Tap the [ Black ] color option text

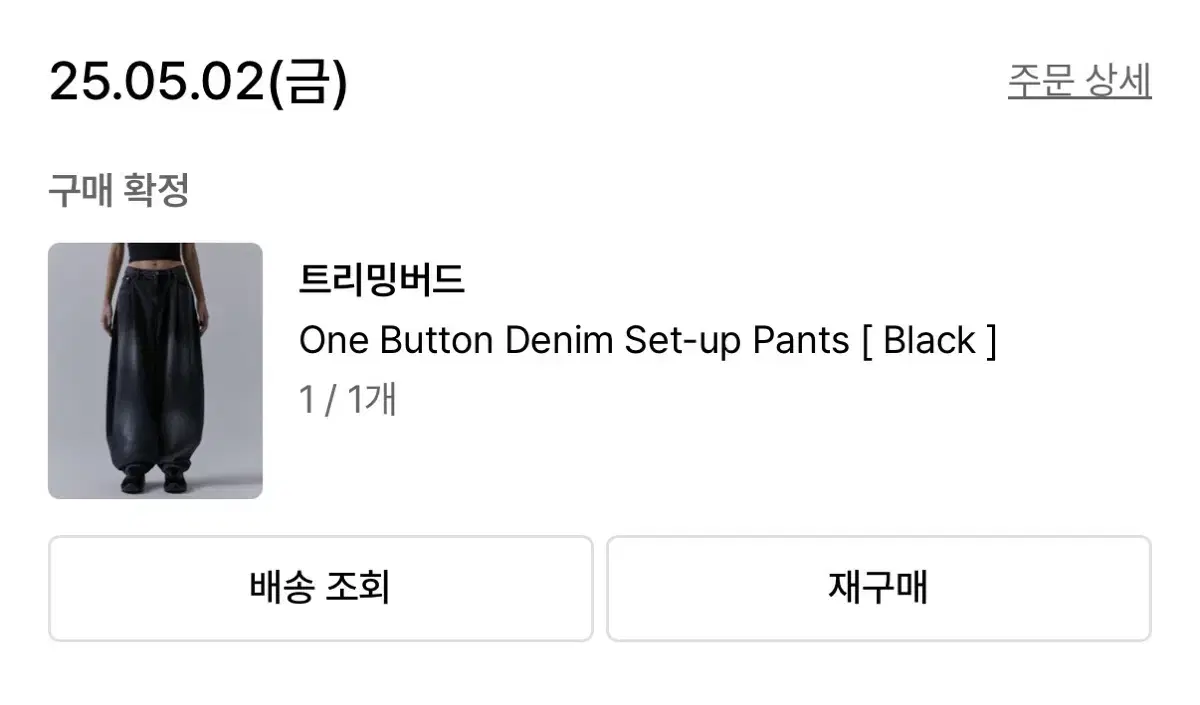click(929, 341)
